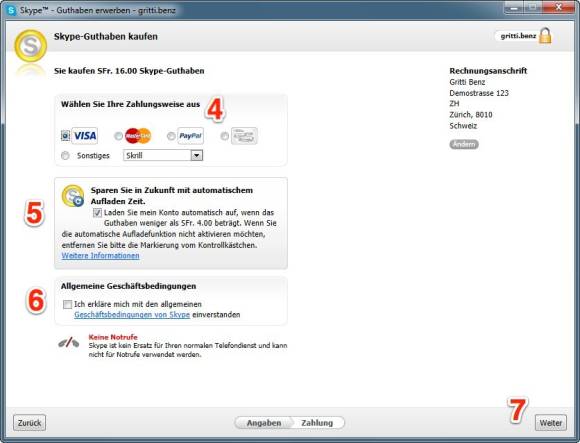
Task: Minimize the Skype window
Action: point(514,7)
